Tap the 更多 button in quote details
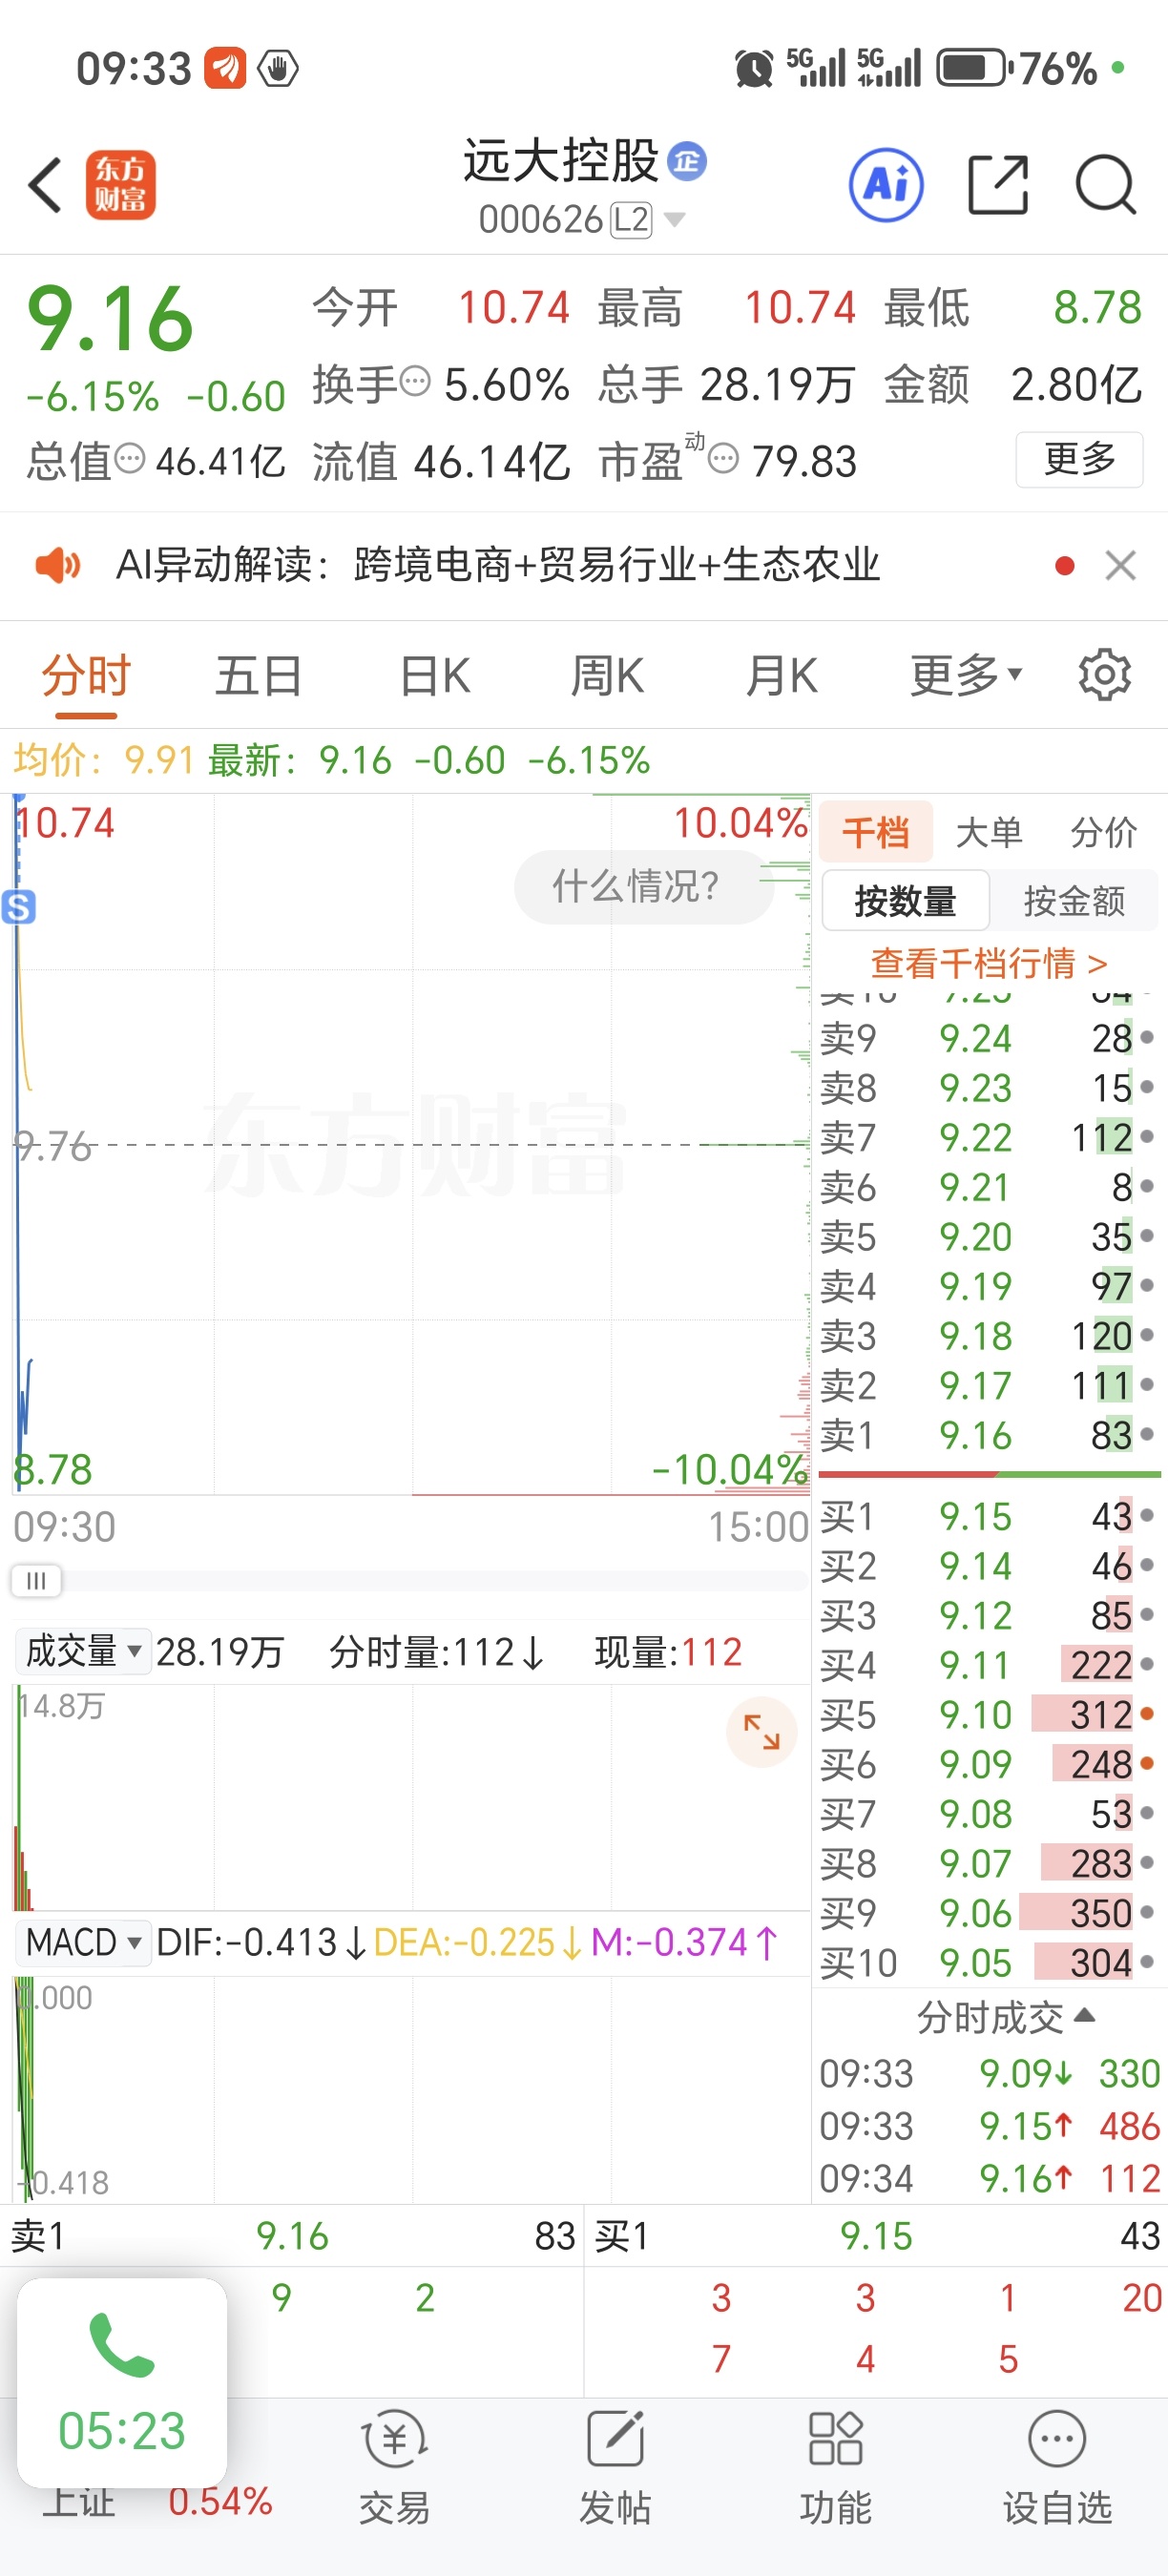The image size is (1168, 2576). click(x=1080, y=459)
